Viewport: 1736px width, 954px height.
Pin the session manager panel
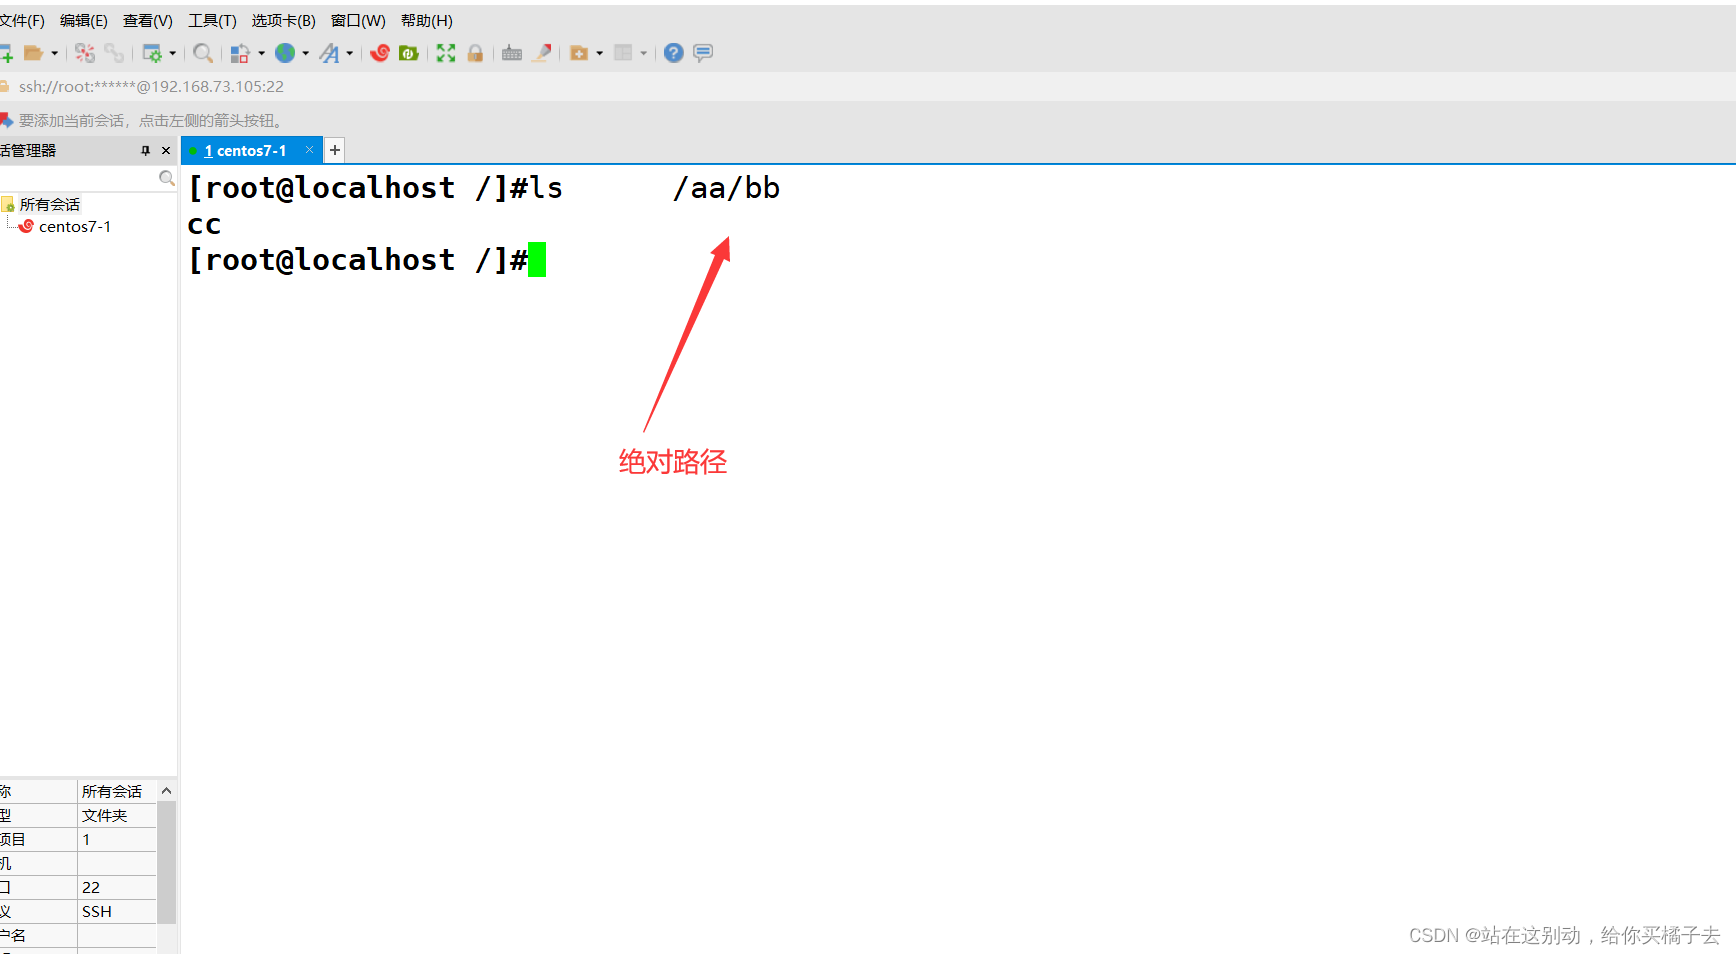[x=144, y=150]
